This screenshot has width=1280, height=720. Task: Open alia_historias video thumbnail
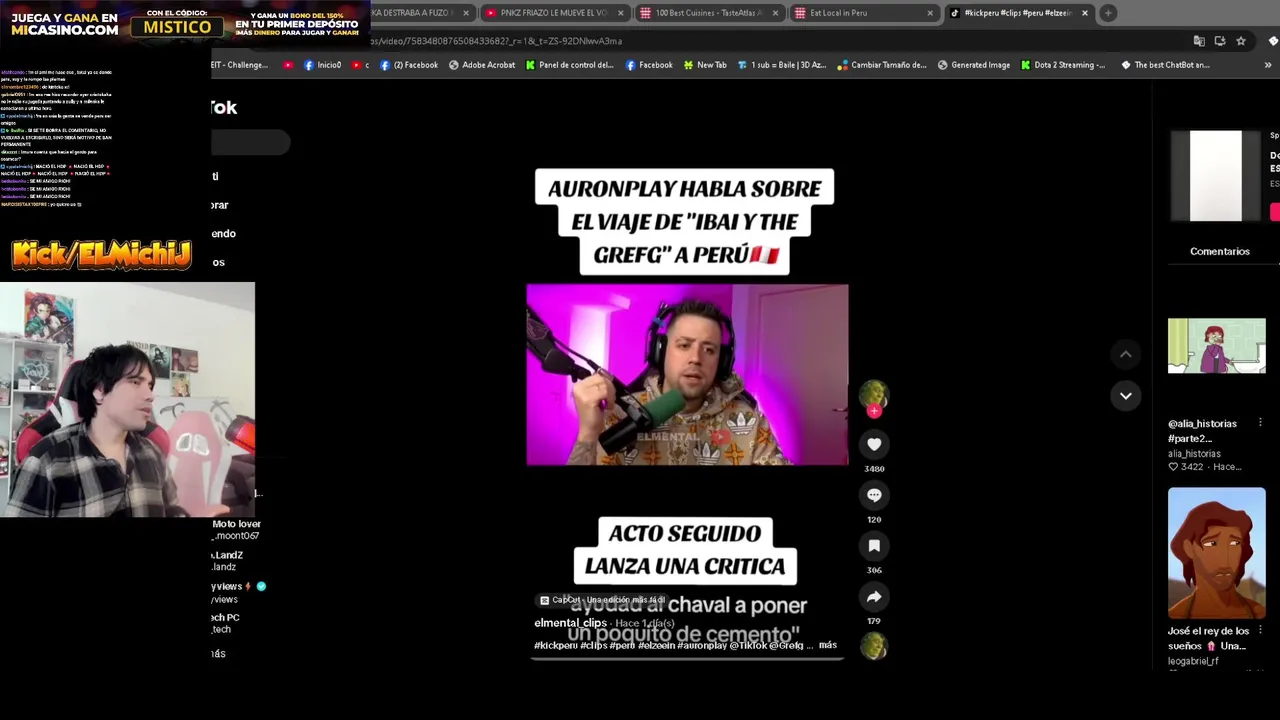[1216, 346]
